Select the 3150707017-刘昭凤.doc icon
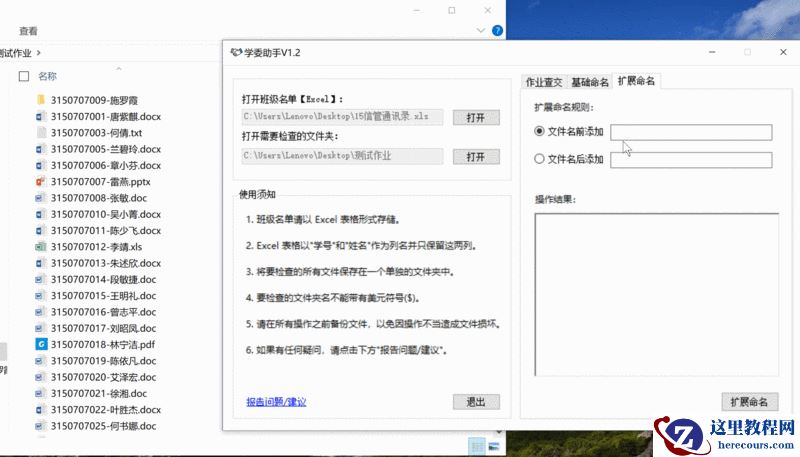This screenshot has height=457, width=800. (41, 328)
